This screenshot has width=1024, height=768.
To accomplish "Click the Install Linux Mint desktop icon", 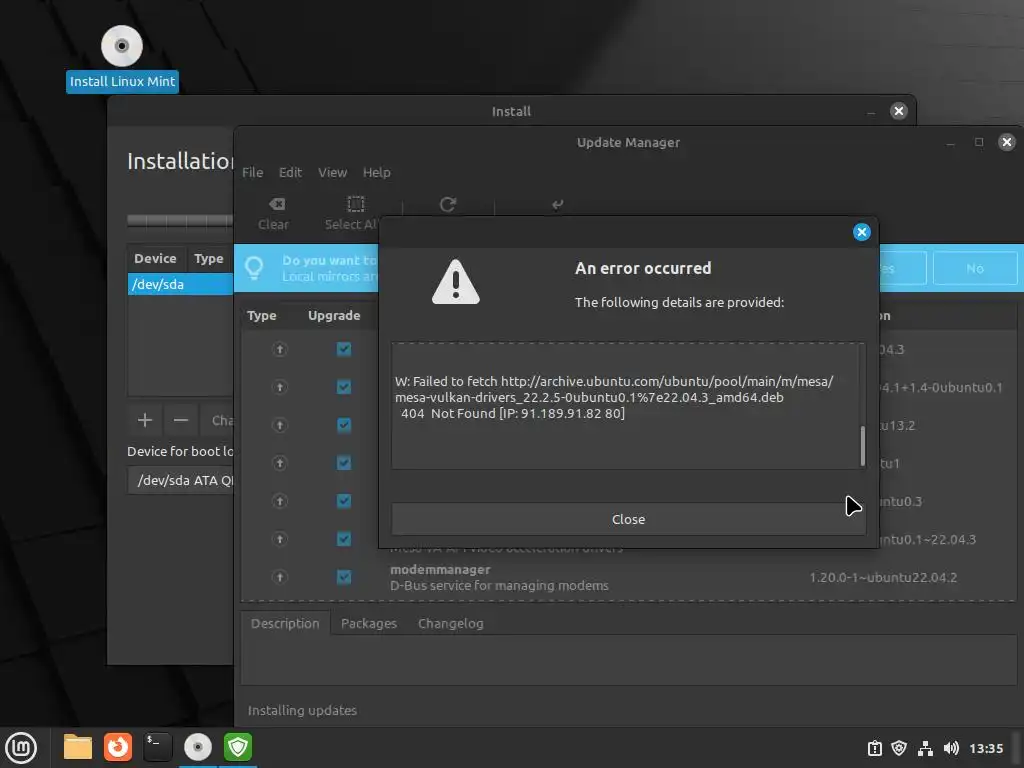I will 122,59.
